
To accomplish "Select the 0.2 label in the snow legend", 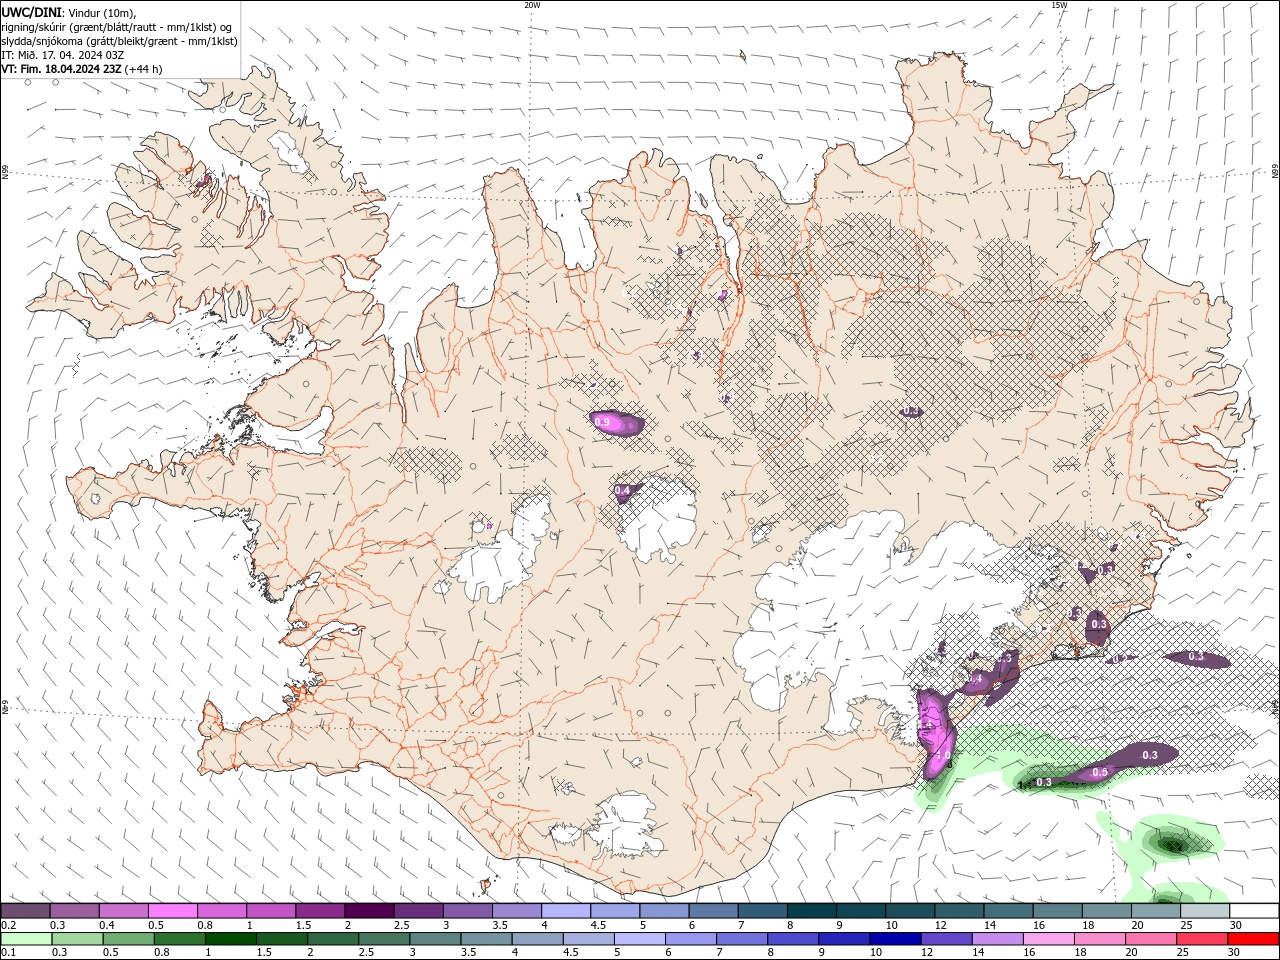I will click(8, 925).
